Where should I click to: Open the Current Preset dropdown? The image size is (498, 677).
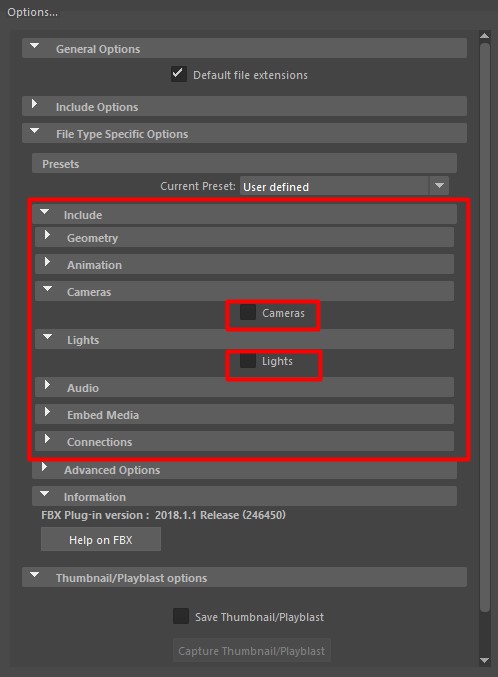[x=439, y=186]
